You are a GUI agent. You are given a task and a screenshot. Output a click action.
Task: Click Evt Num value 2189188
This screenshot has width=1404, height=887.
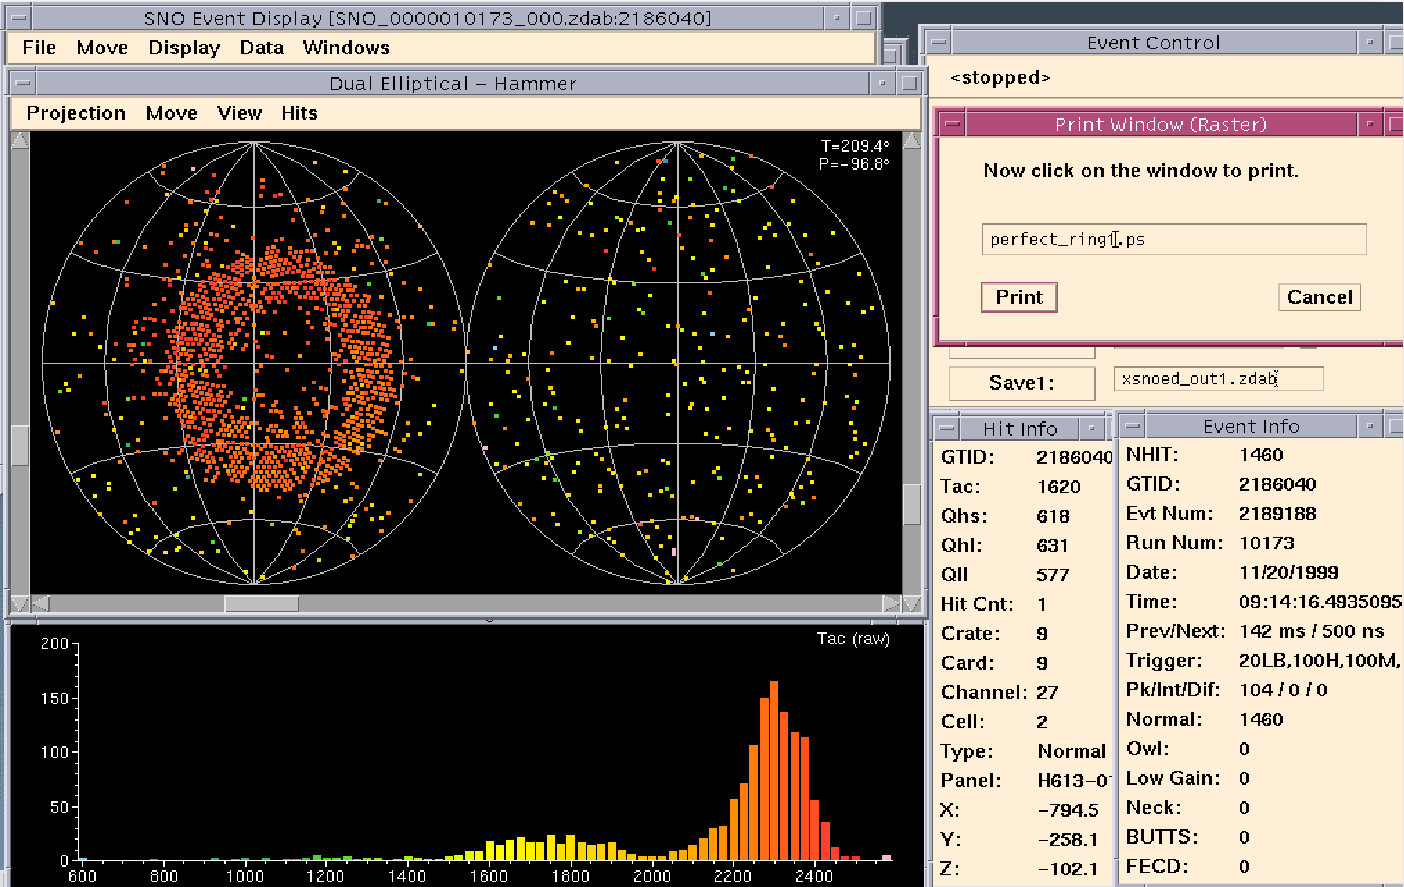pyautogui.click(x=1278, y=514)
